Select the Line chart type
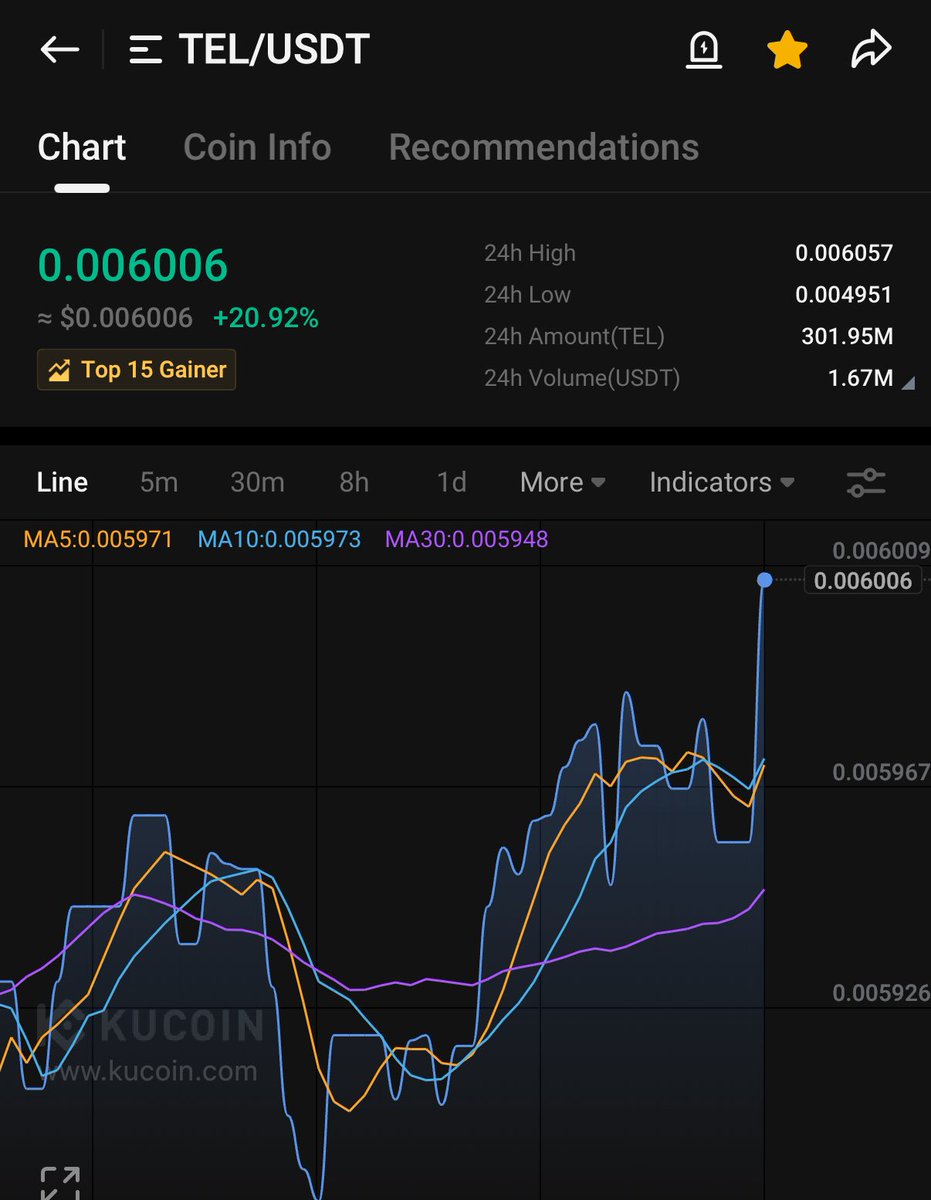Screen dimensions: 931x1200 pos(62,482)
